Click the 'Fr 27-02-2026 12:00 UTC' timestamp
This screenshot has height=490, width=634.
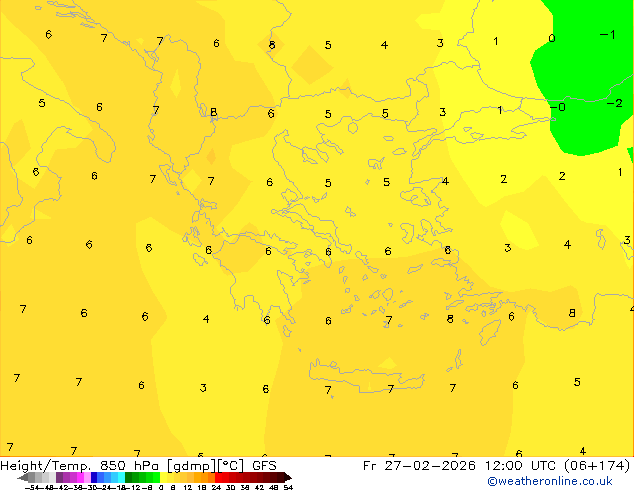pyautogui.click(x=460, y=466)
